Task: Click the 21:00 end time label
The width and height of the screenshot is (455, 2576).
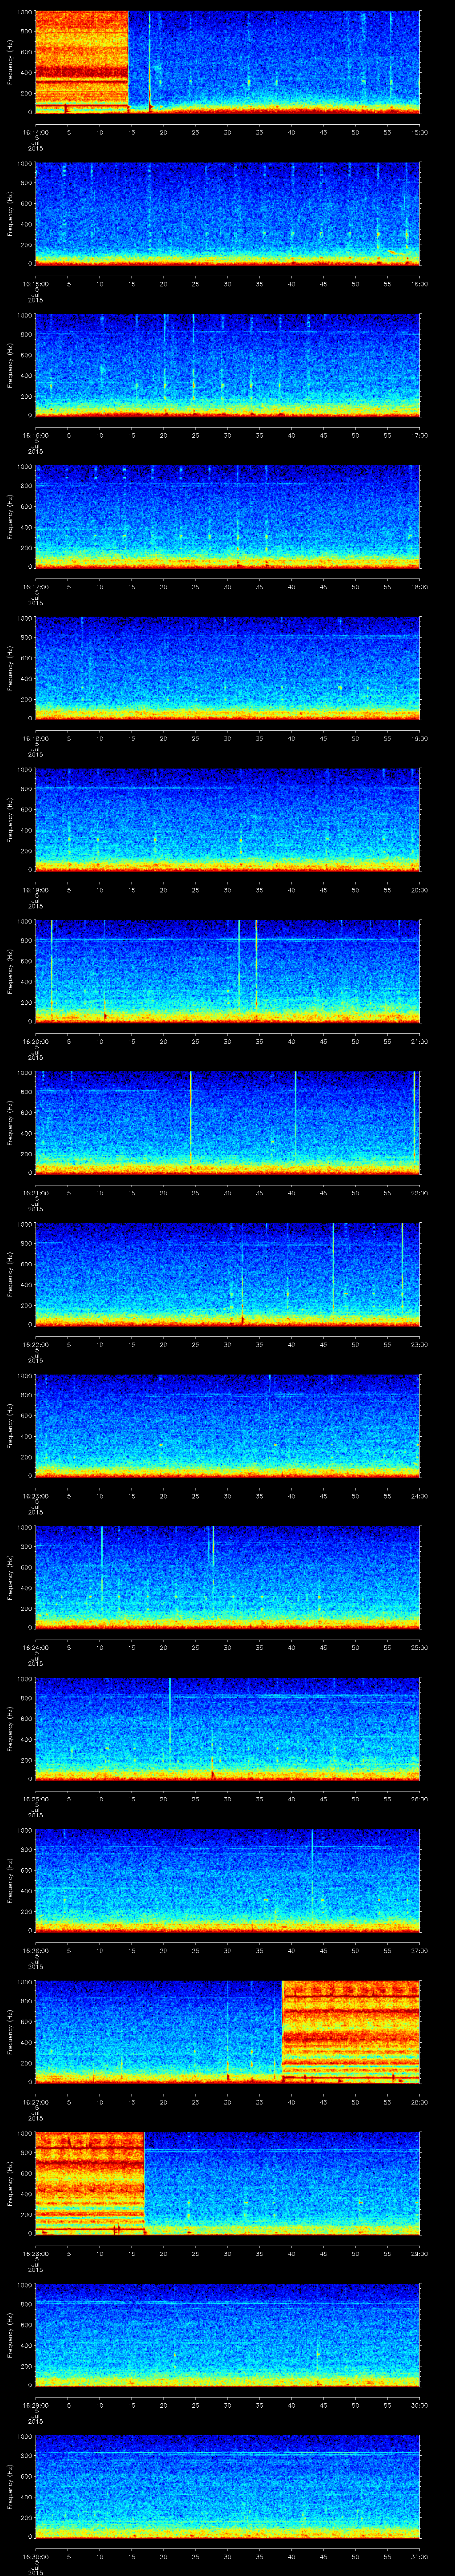Action: (419, 1041)
